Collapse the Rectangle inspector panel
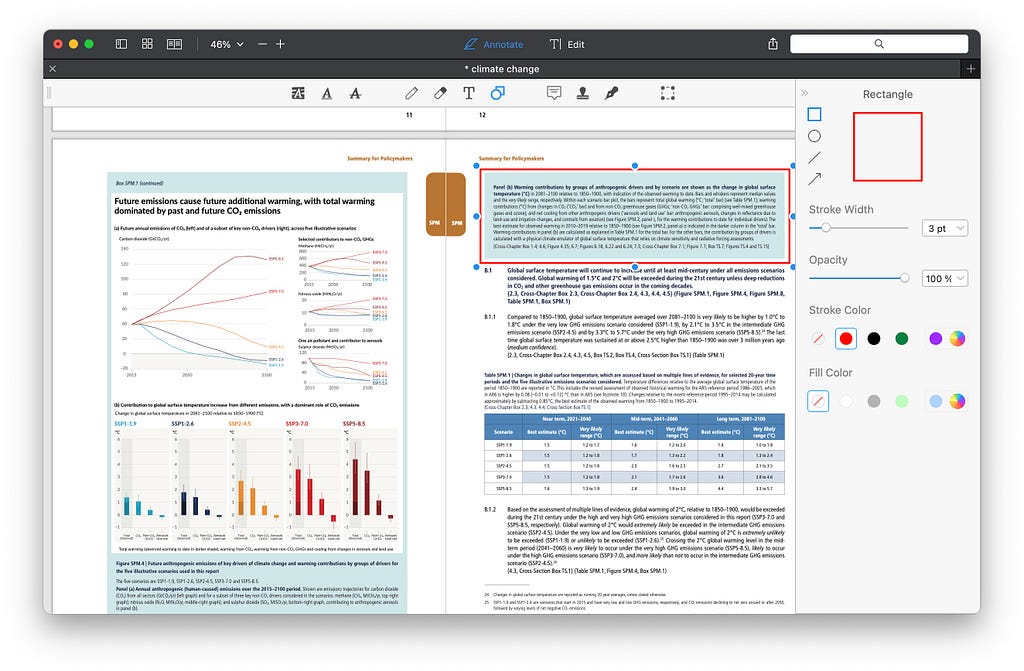 pyautogui.click(x=805, y=93)
